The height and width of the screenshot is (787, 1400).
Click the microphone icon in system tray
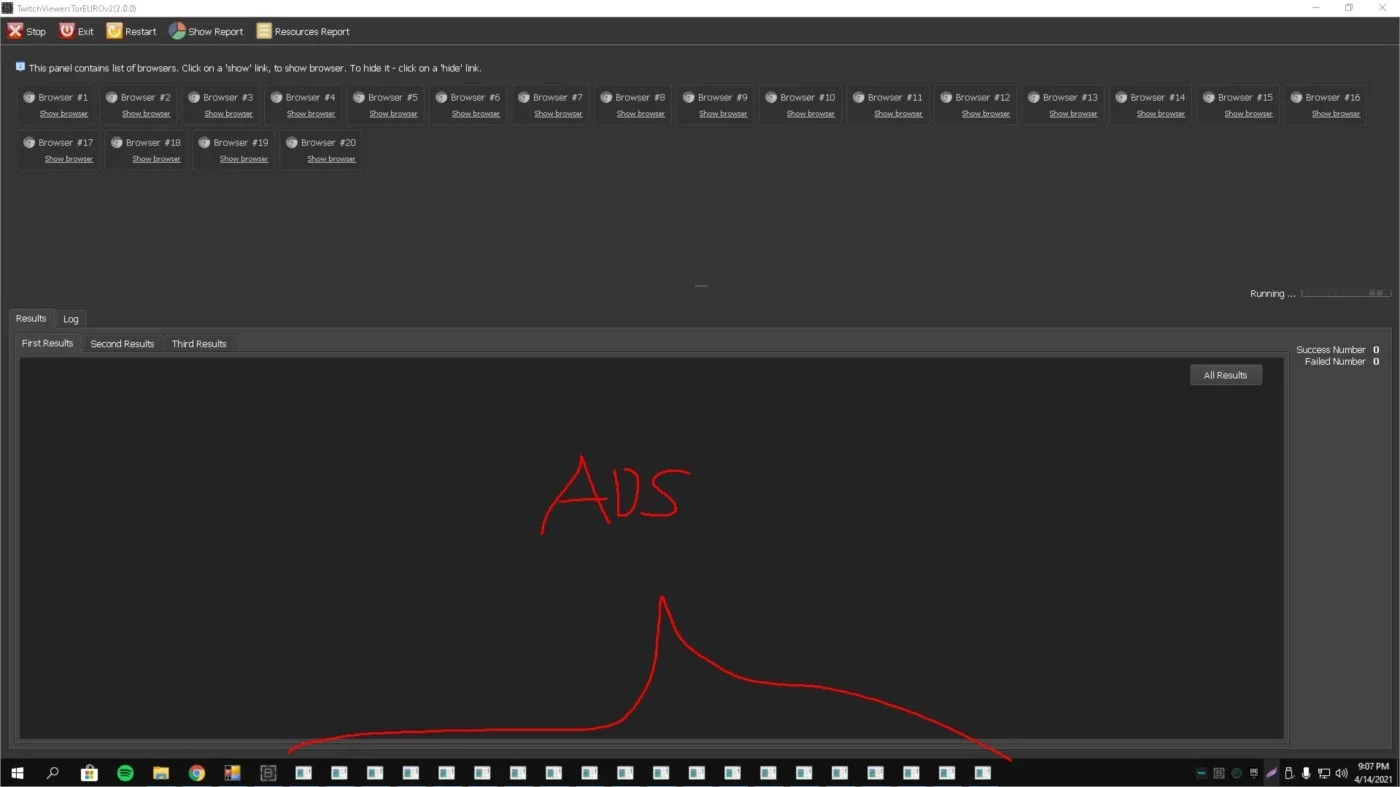1306,773
